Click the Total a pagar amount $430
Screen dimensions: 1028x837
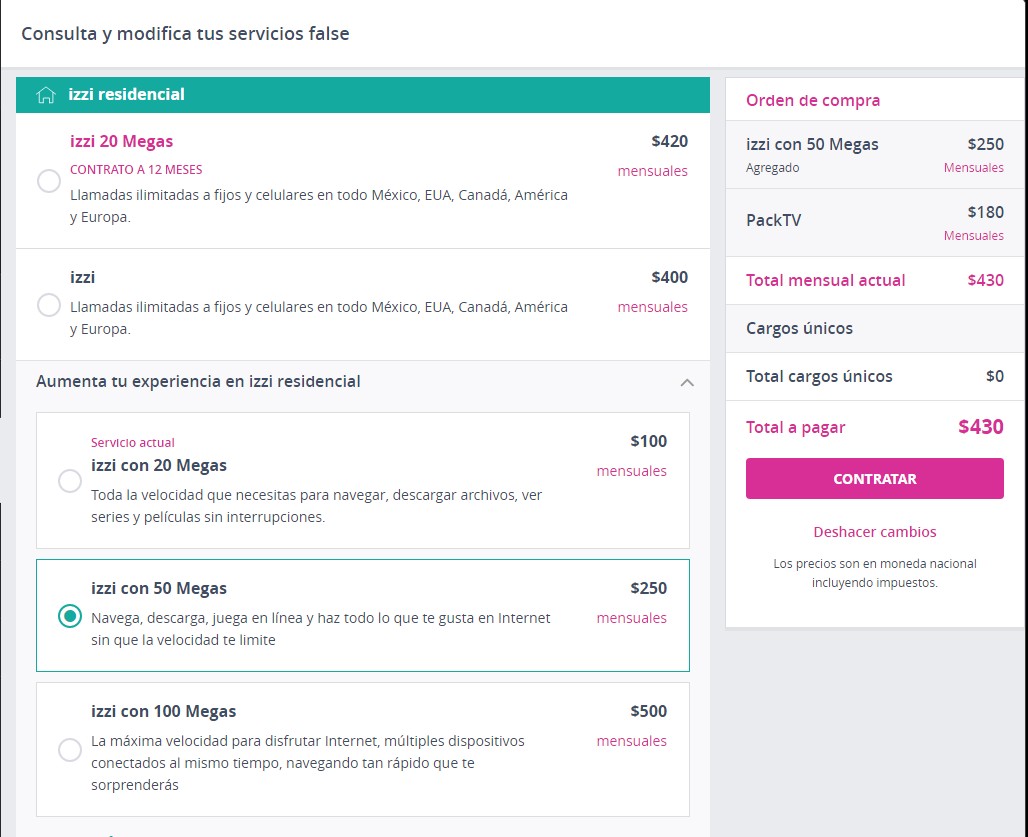click(980, 427)
